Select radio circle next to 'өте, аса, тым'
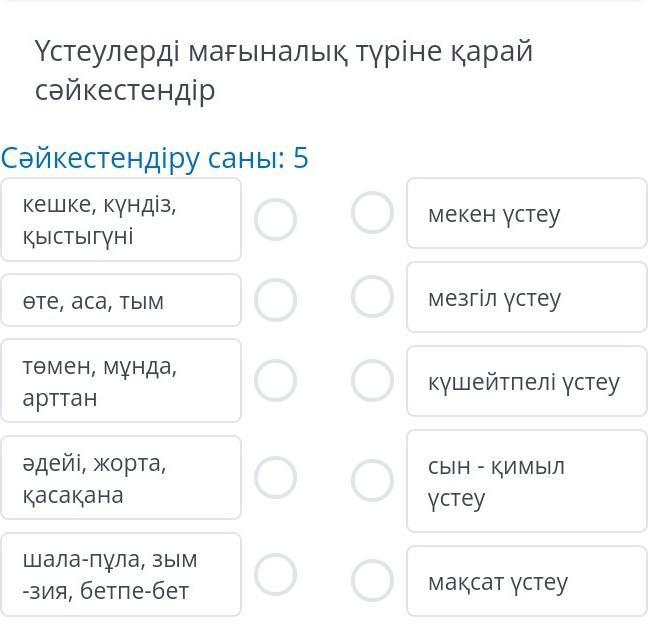The height and width of the screenshot is (625, 660). tap(275, 298)
